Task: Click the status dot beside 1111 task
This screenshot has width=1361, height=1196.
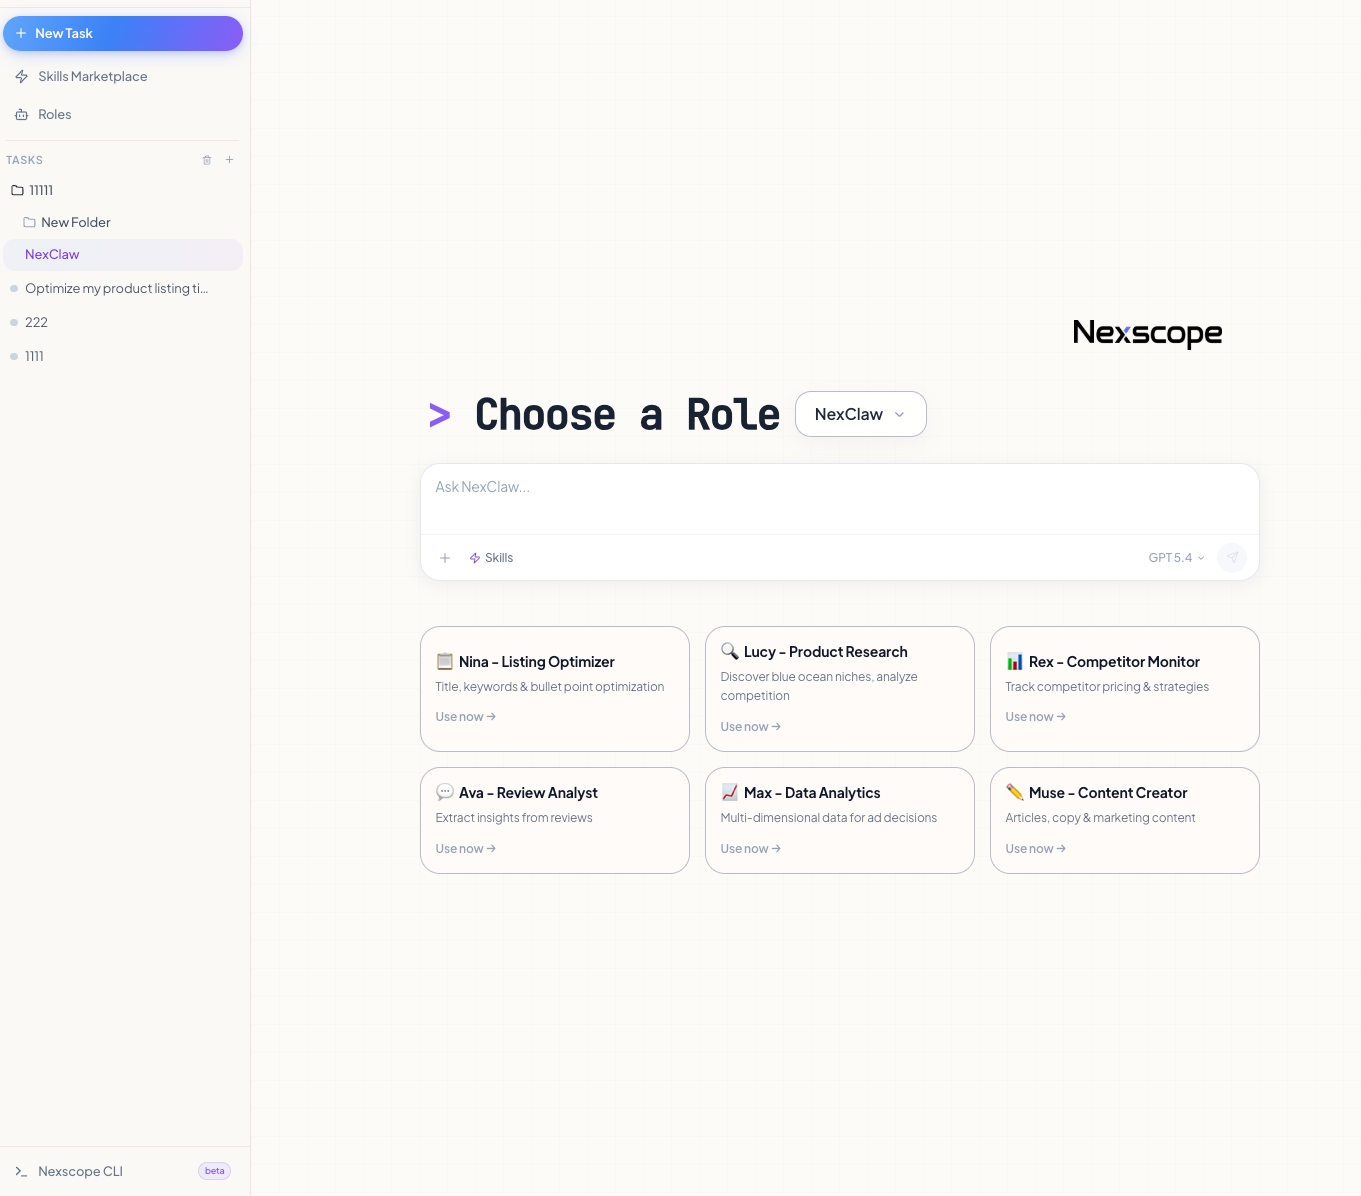Action: point(14,356)
